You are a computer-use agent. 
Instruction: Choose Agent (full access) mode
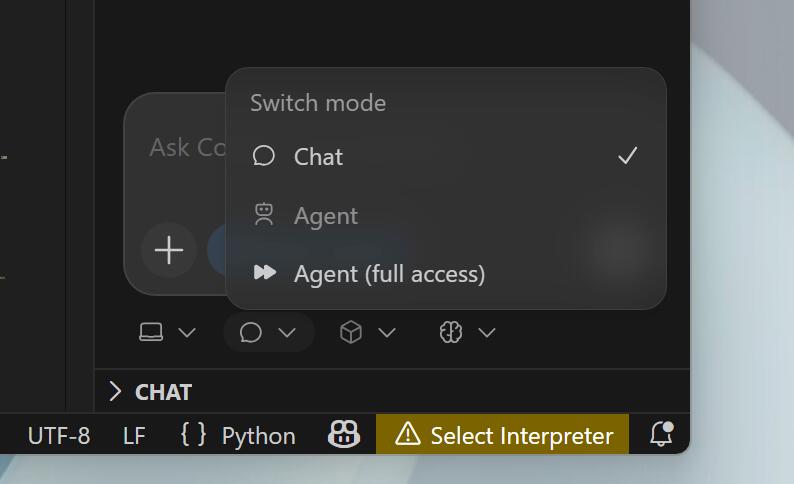(x=389, y=274)
